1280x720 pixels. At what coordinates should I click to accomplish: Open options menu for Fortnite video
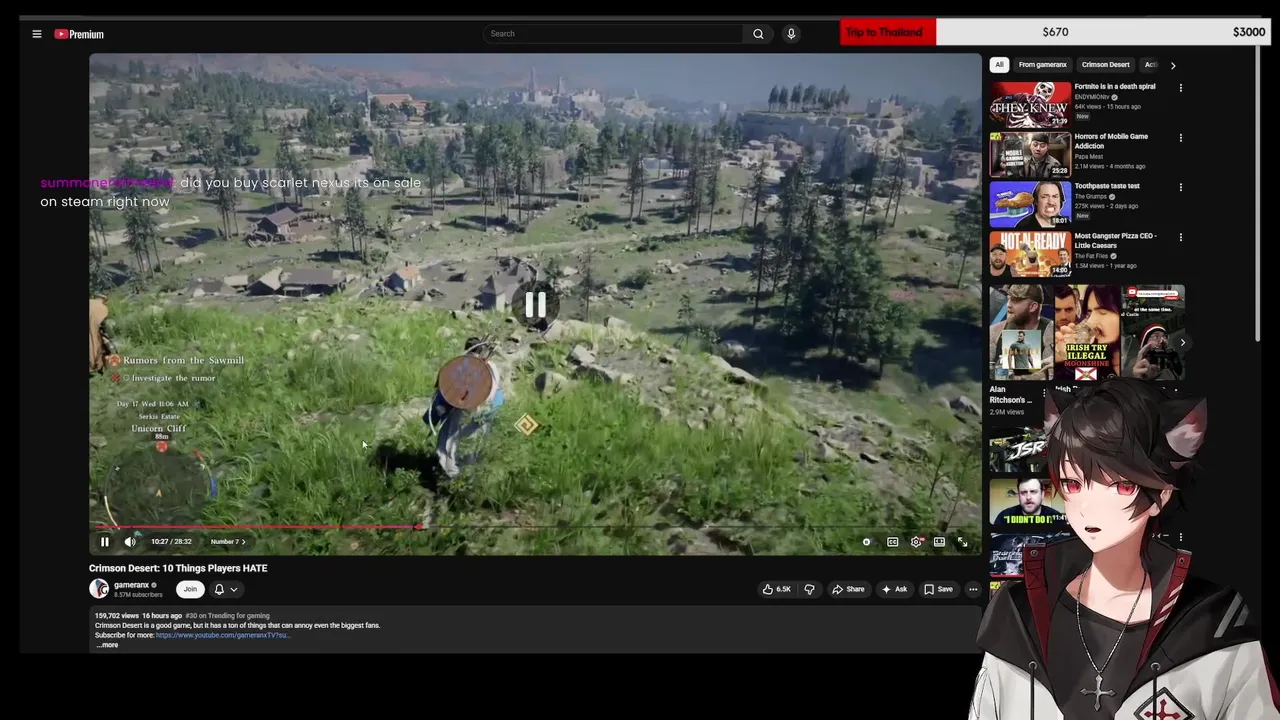[x=1180, y=88]
